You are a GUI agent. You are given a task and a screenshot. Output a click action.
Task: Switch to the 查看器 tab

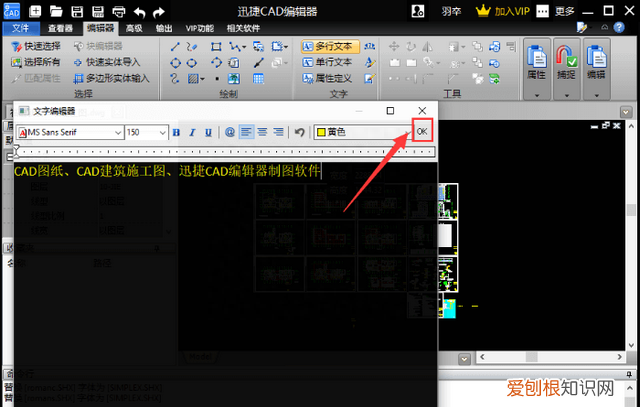pyautogui.click(x=60, y=28)
